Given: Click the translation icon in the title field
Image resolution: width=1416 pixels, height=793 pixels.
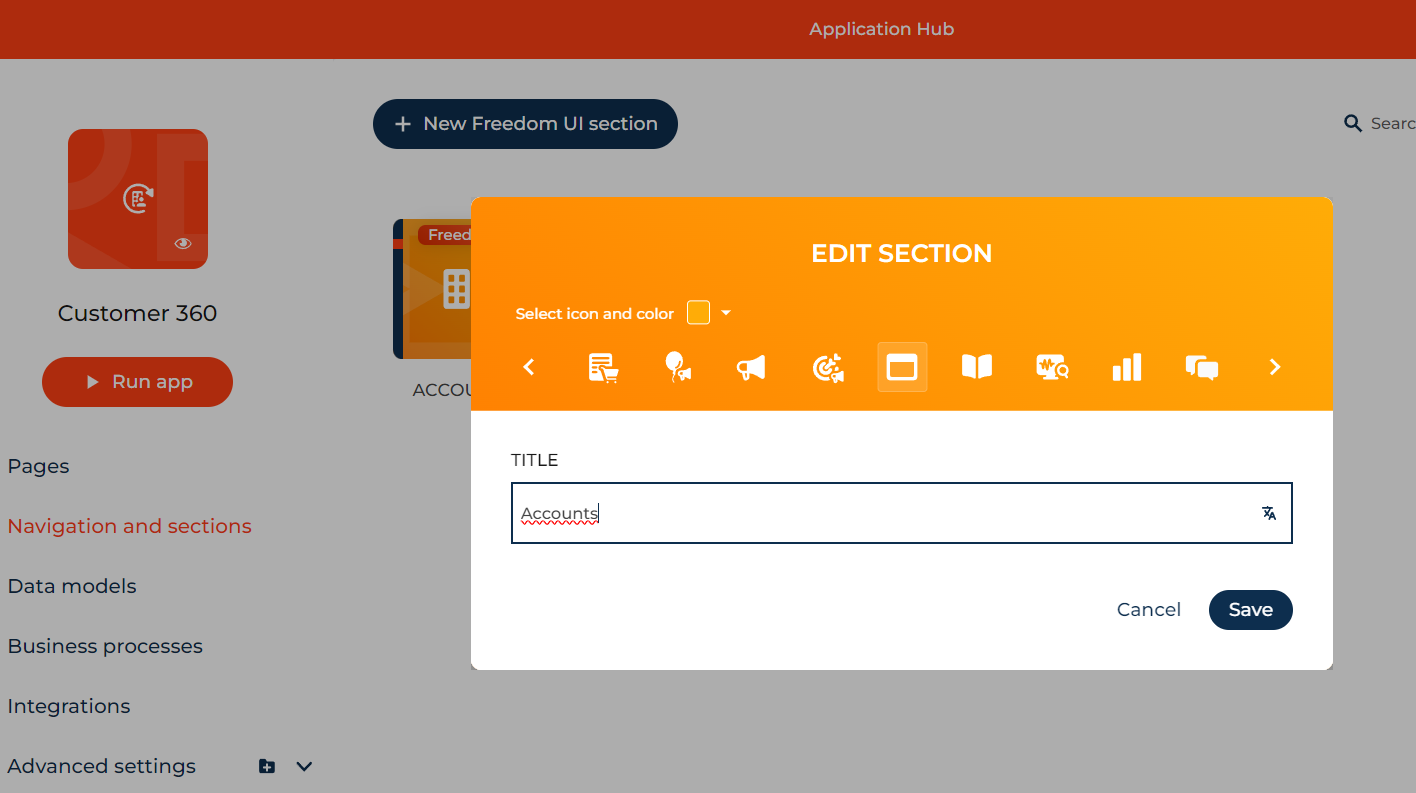Looking at the screenshot, I should [x=1268, y=513].
